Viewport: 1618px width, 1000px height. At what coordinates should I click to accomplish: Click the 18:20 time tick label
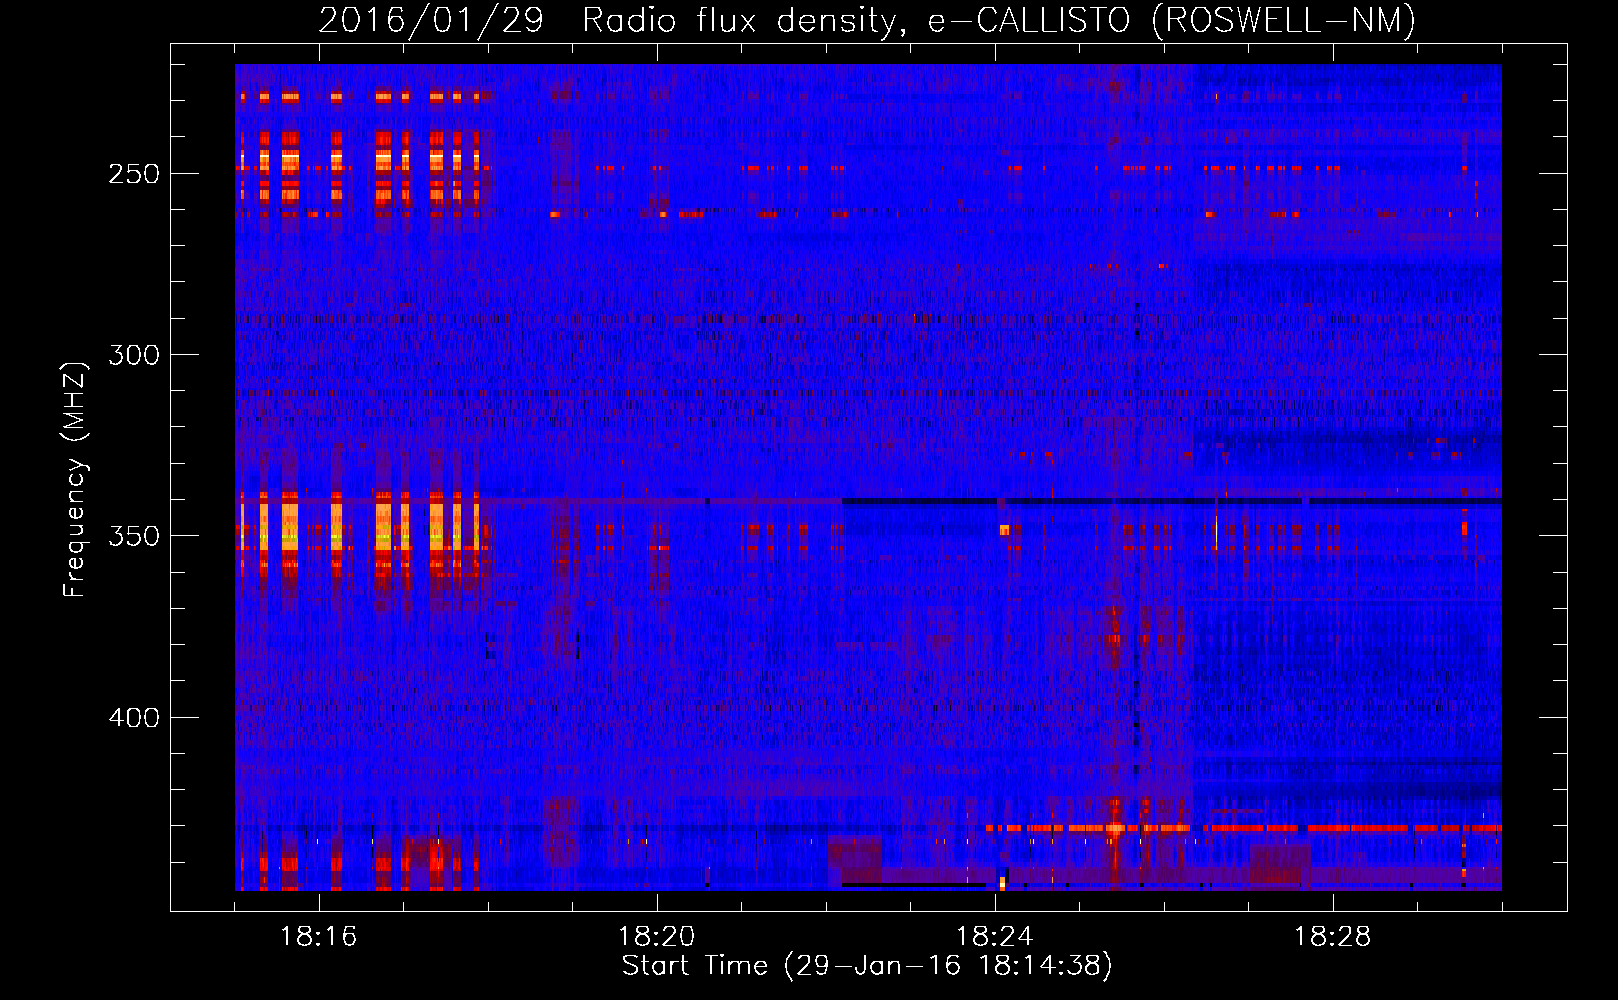(x=657, y=937)
